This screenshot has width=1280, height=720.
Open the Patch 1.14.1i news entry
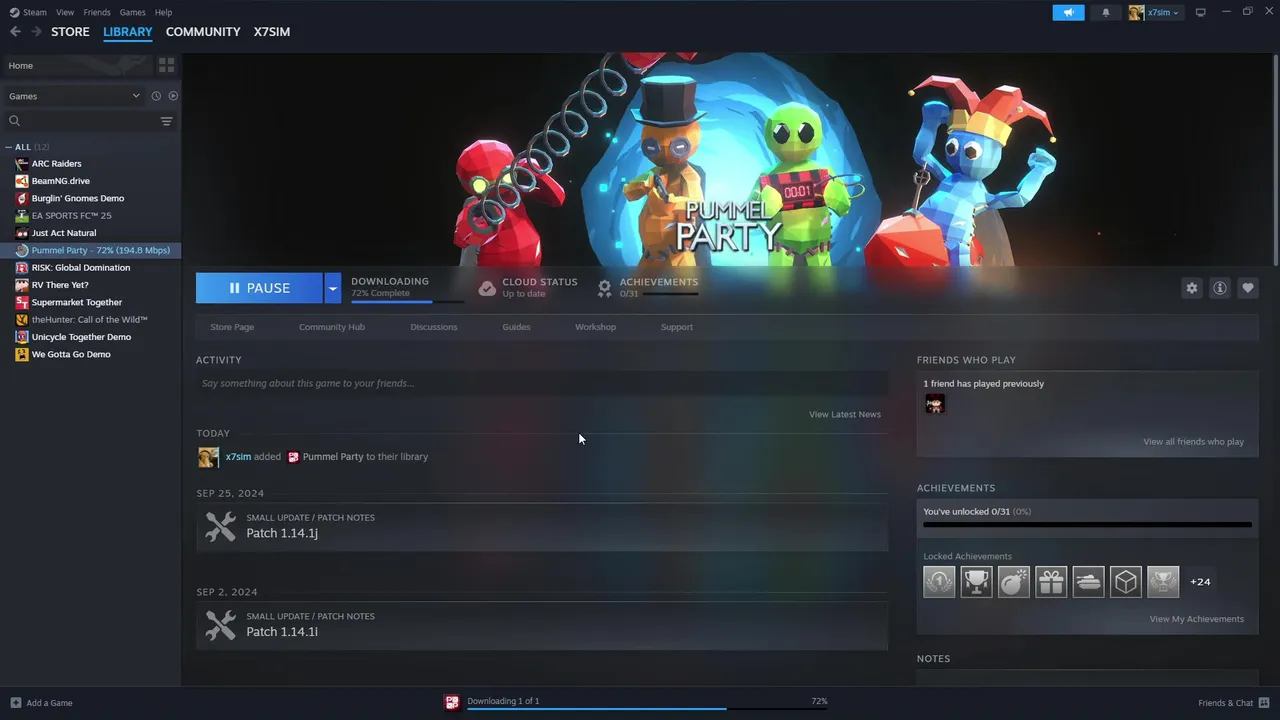coord(542,626)
